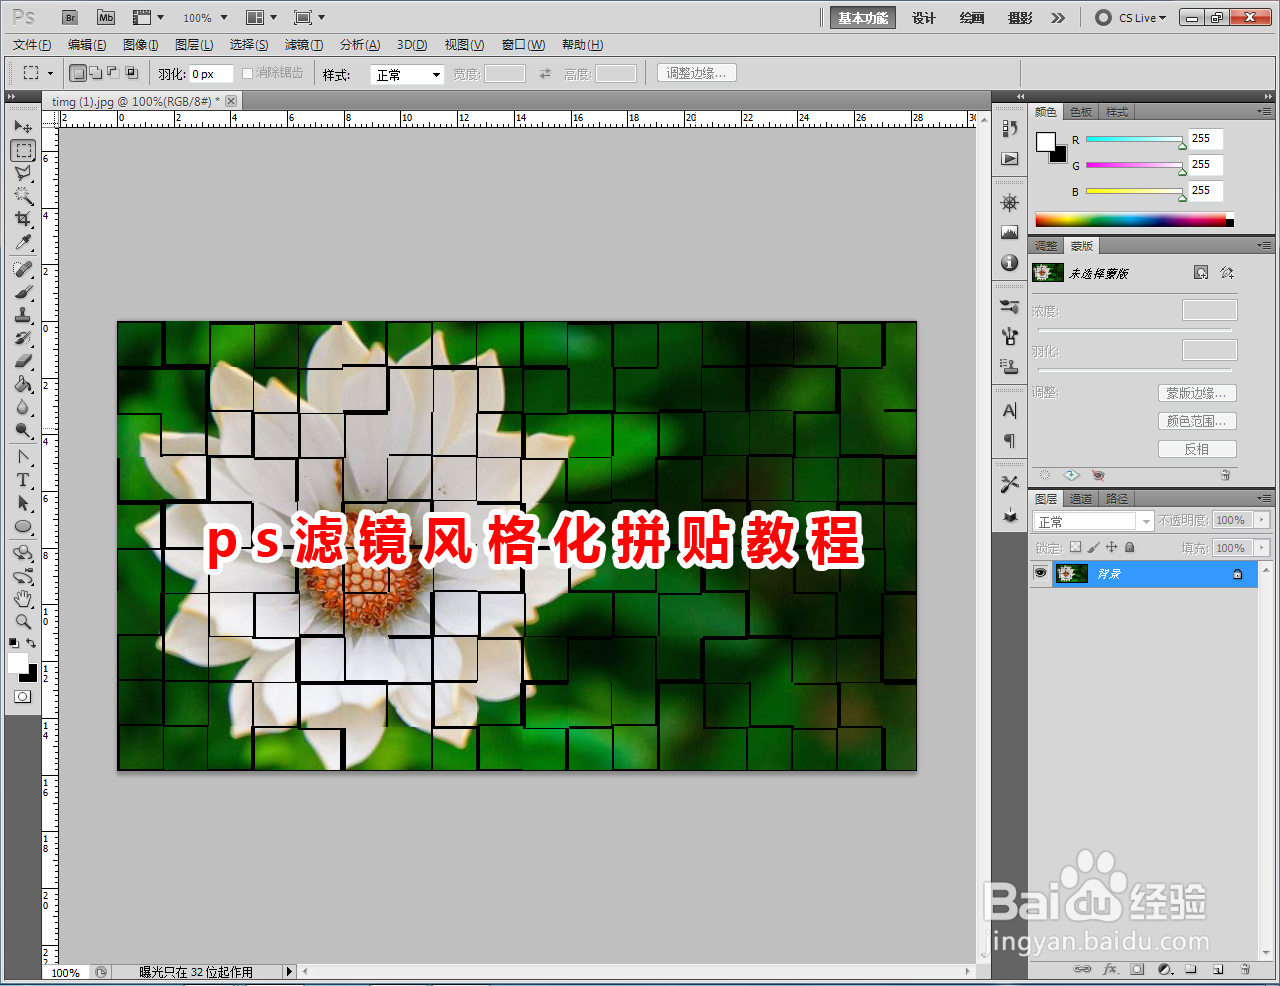The image size is (1280, 986).
Task: Click the 羽化 feather input field
Action: coord(210,72)
